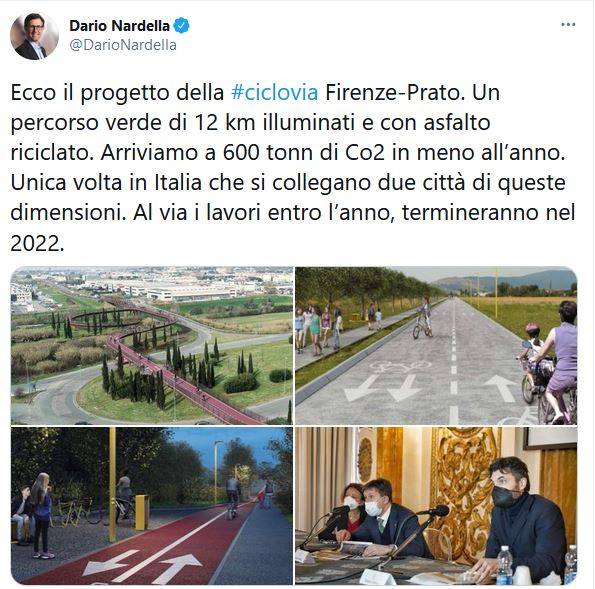Viewport: 595px width, 589px height.
Task: Open the tweet's more options ellipsis menu
Action: point(568,25)
